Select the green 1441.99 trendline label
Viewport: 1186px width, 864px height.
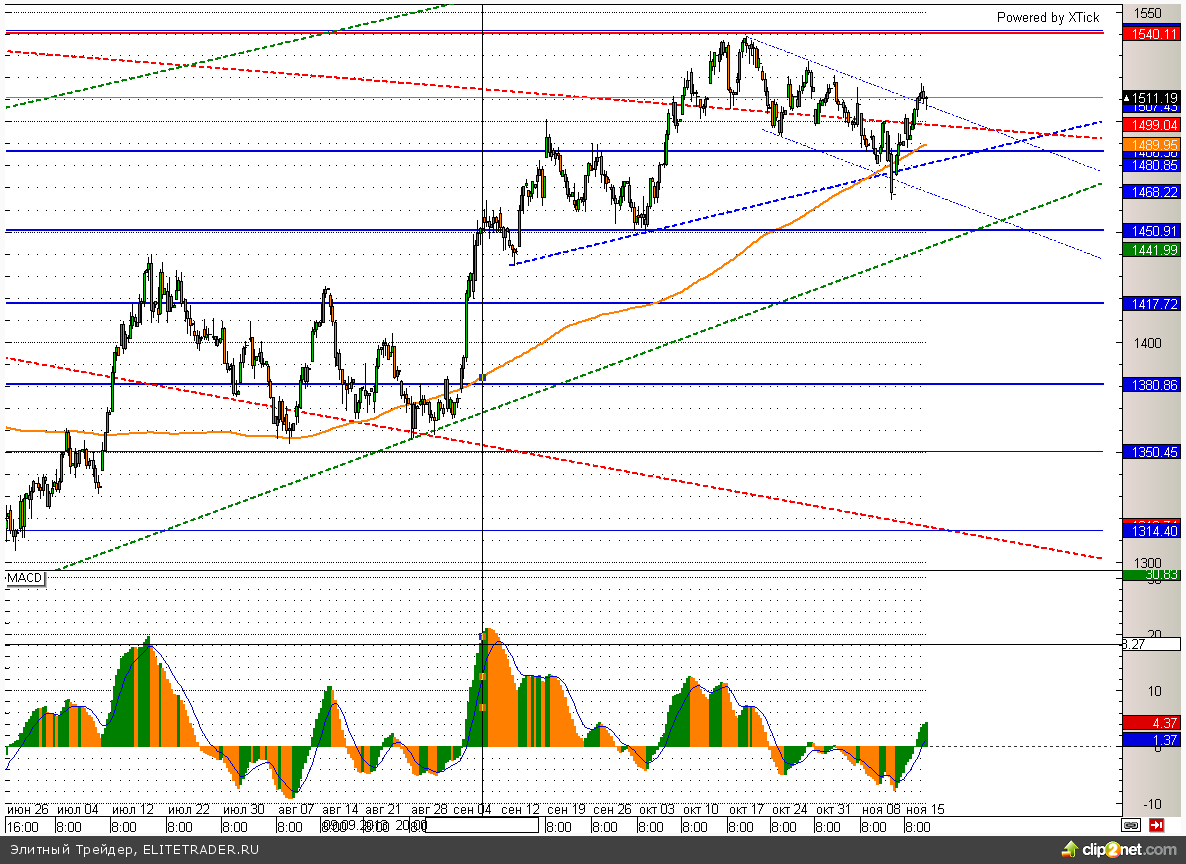coord(1153,250)
